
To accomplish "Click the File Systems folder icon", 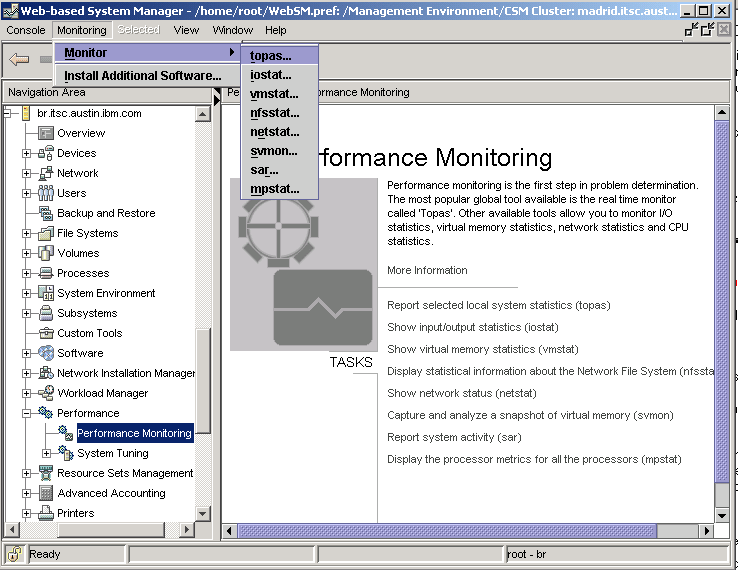I will click(46, 233).
